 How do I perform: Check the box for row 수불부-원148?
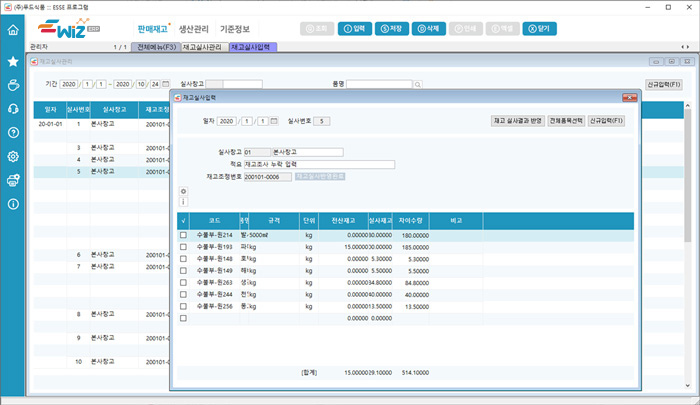click(183, 259)
